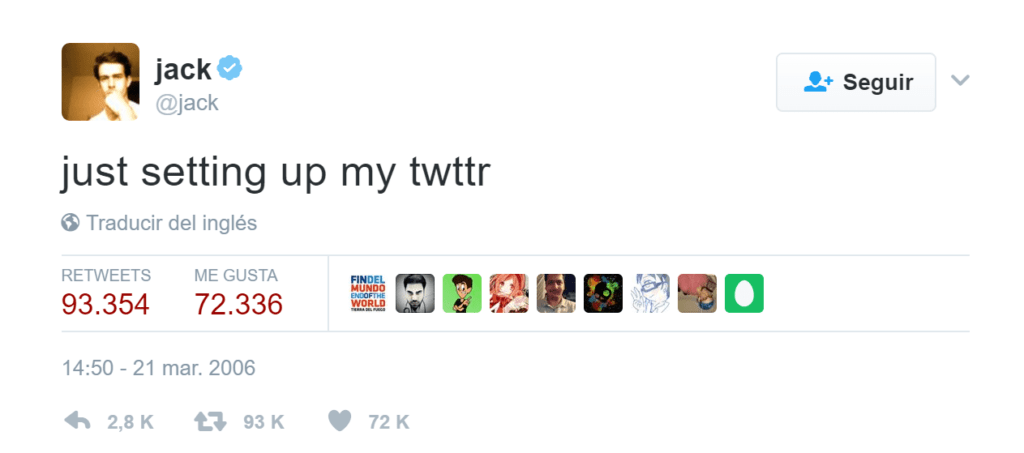The width and height of the screenshot is (1024, 453).
Task: Click the green cartoon boy avatar
Action: (462, 293)
